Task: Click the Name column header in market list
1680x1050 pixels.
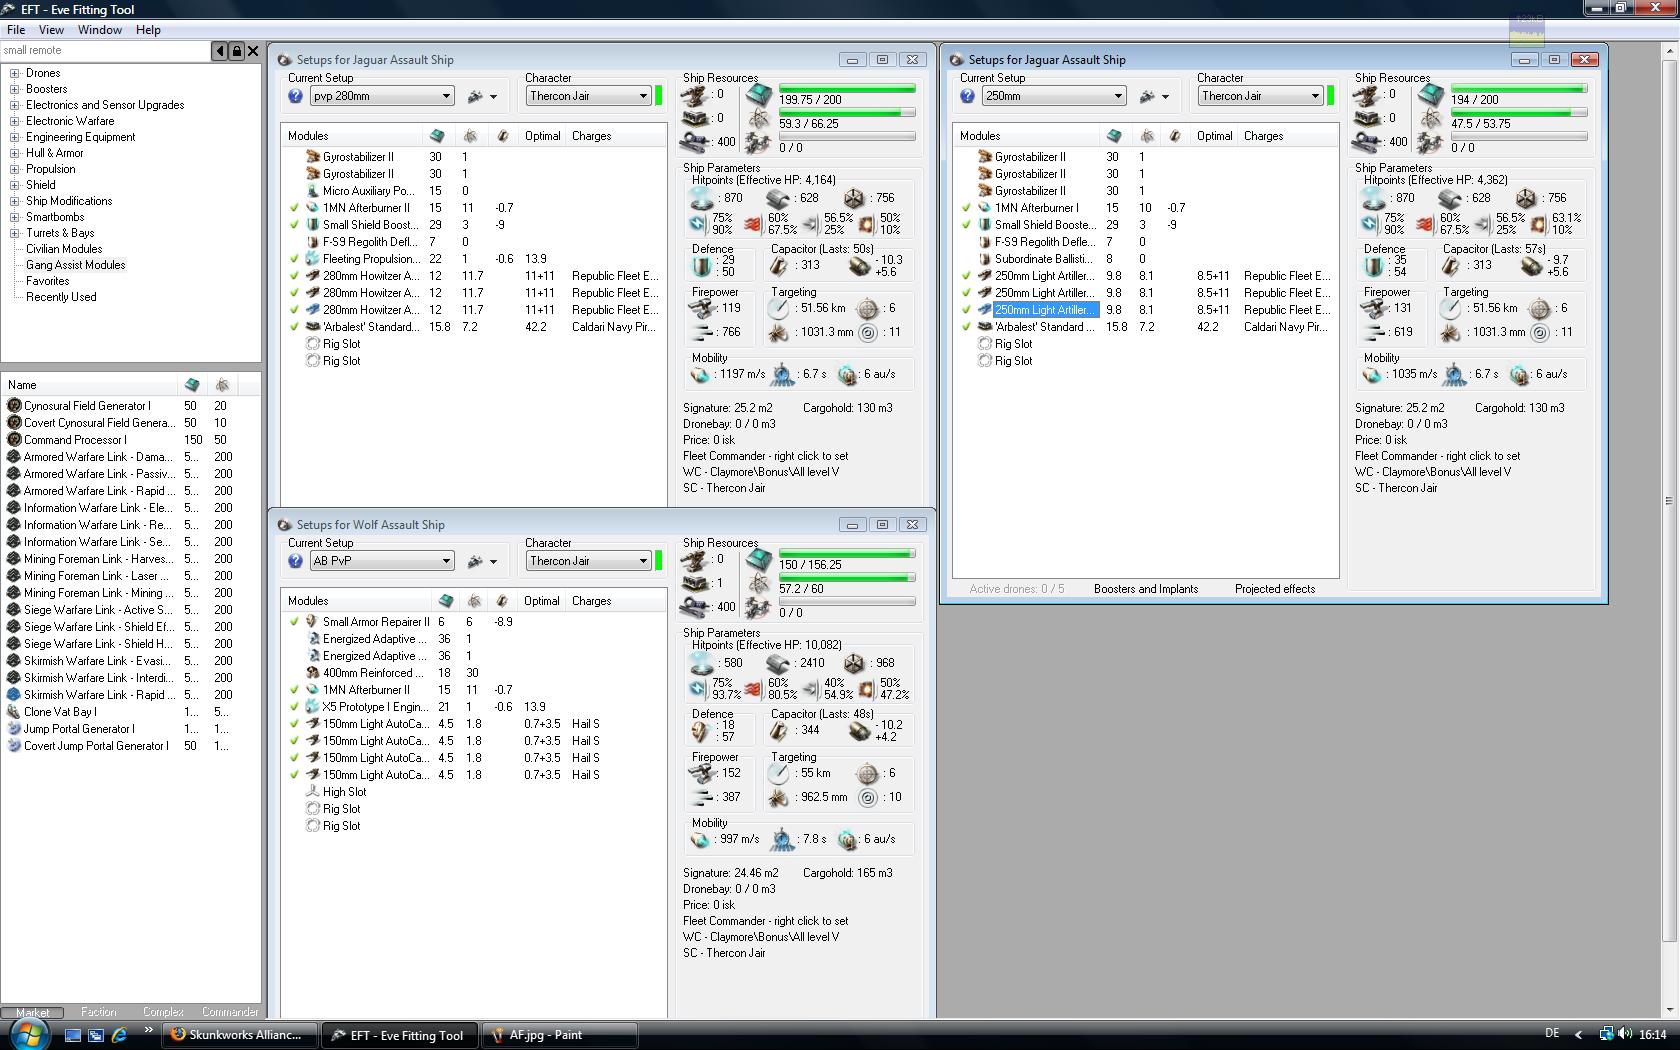Action: click(90, 384)
